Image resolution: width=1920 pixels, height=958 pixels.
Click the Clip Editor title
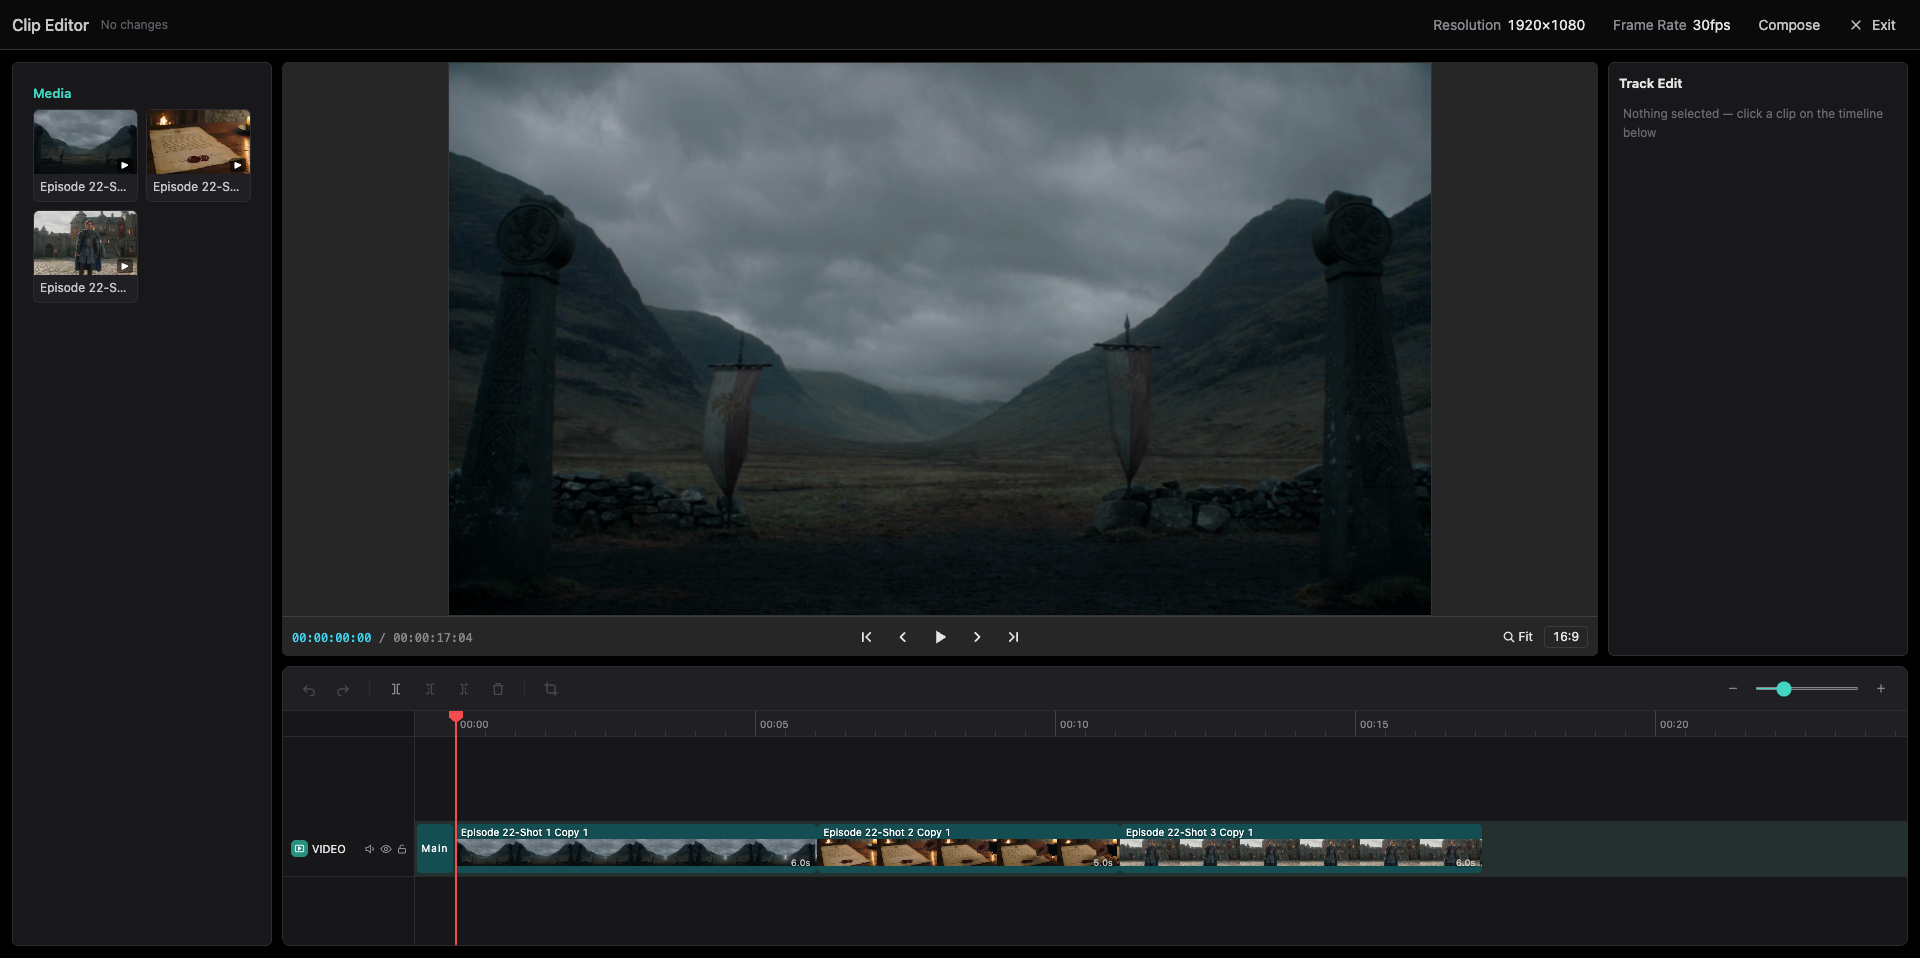pos(50,25)
